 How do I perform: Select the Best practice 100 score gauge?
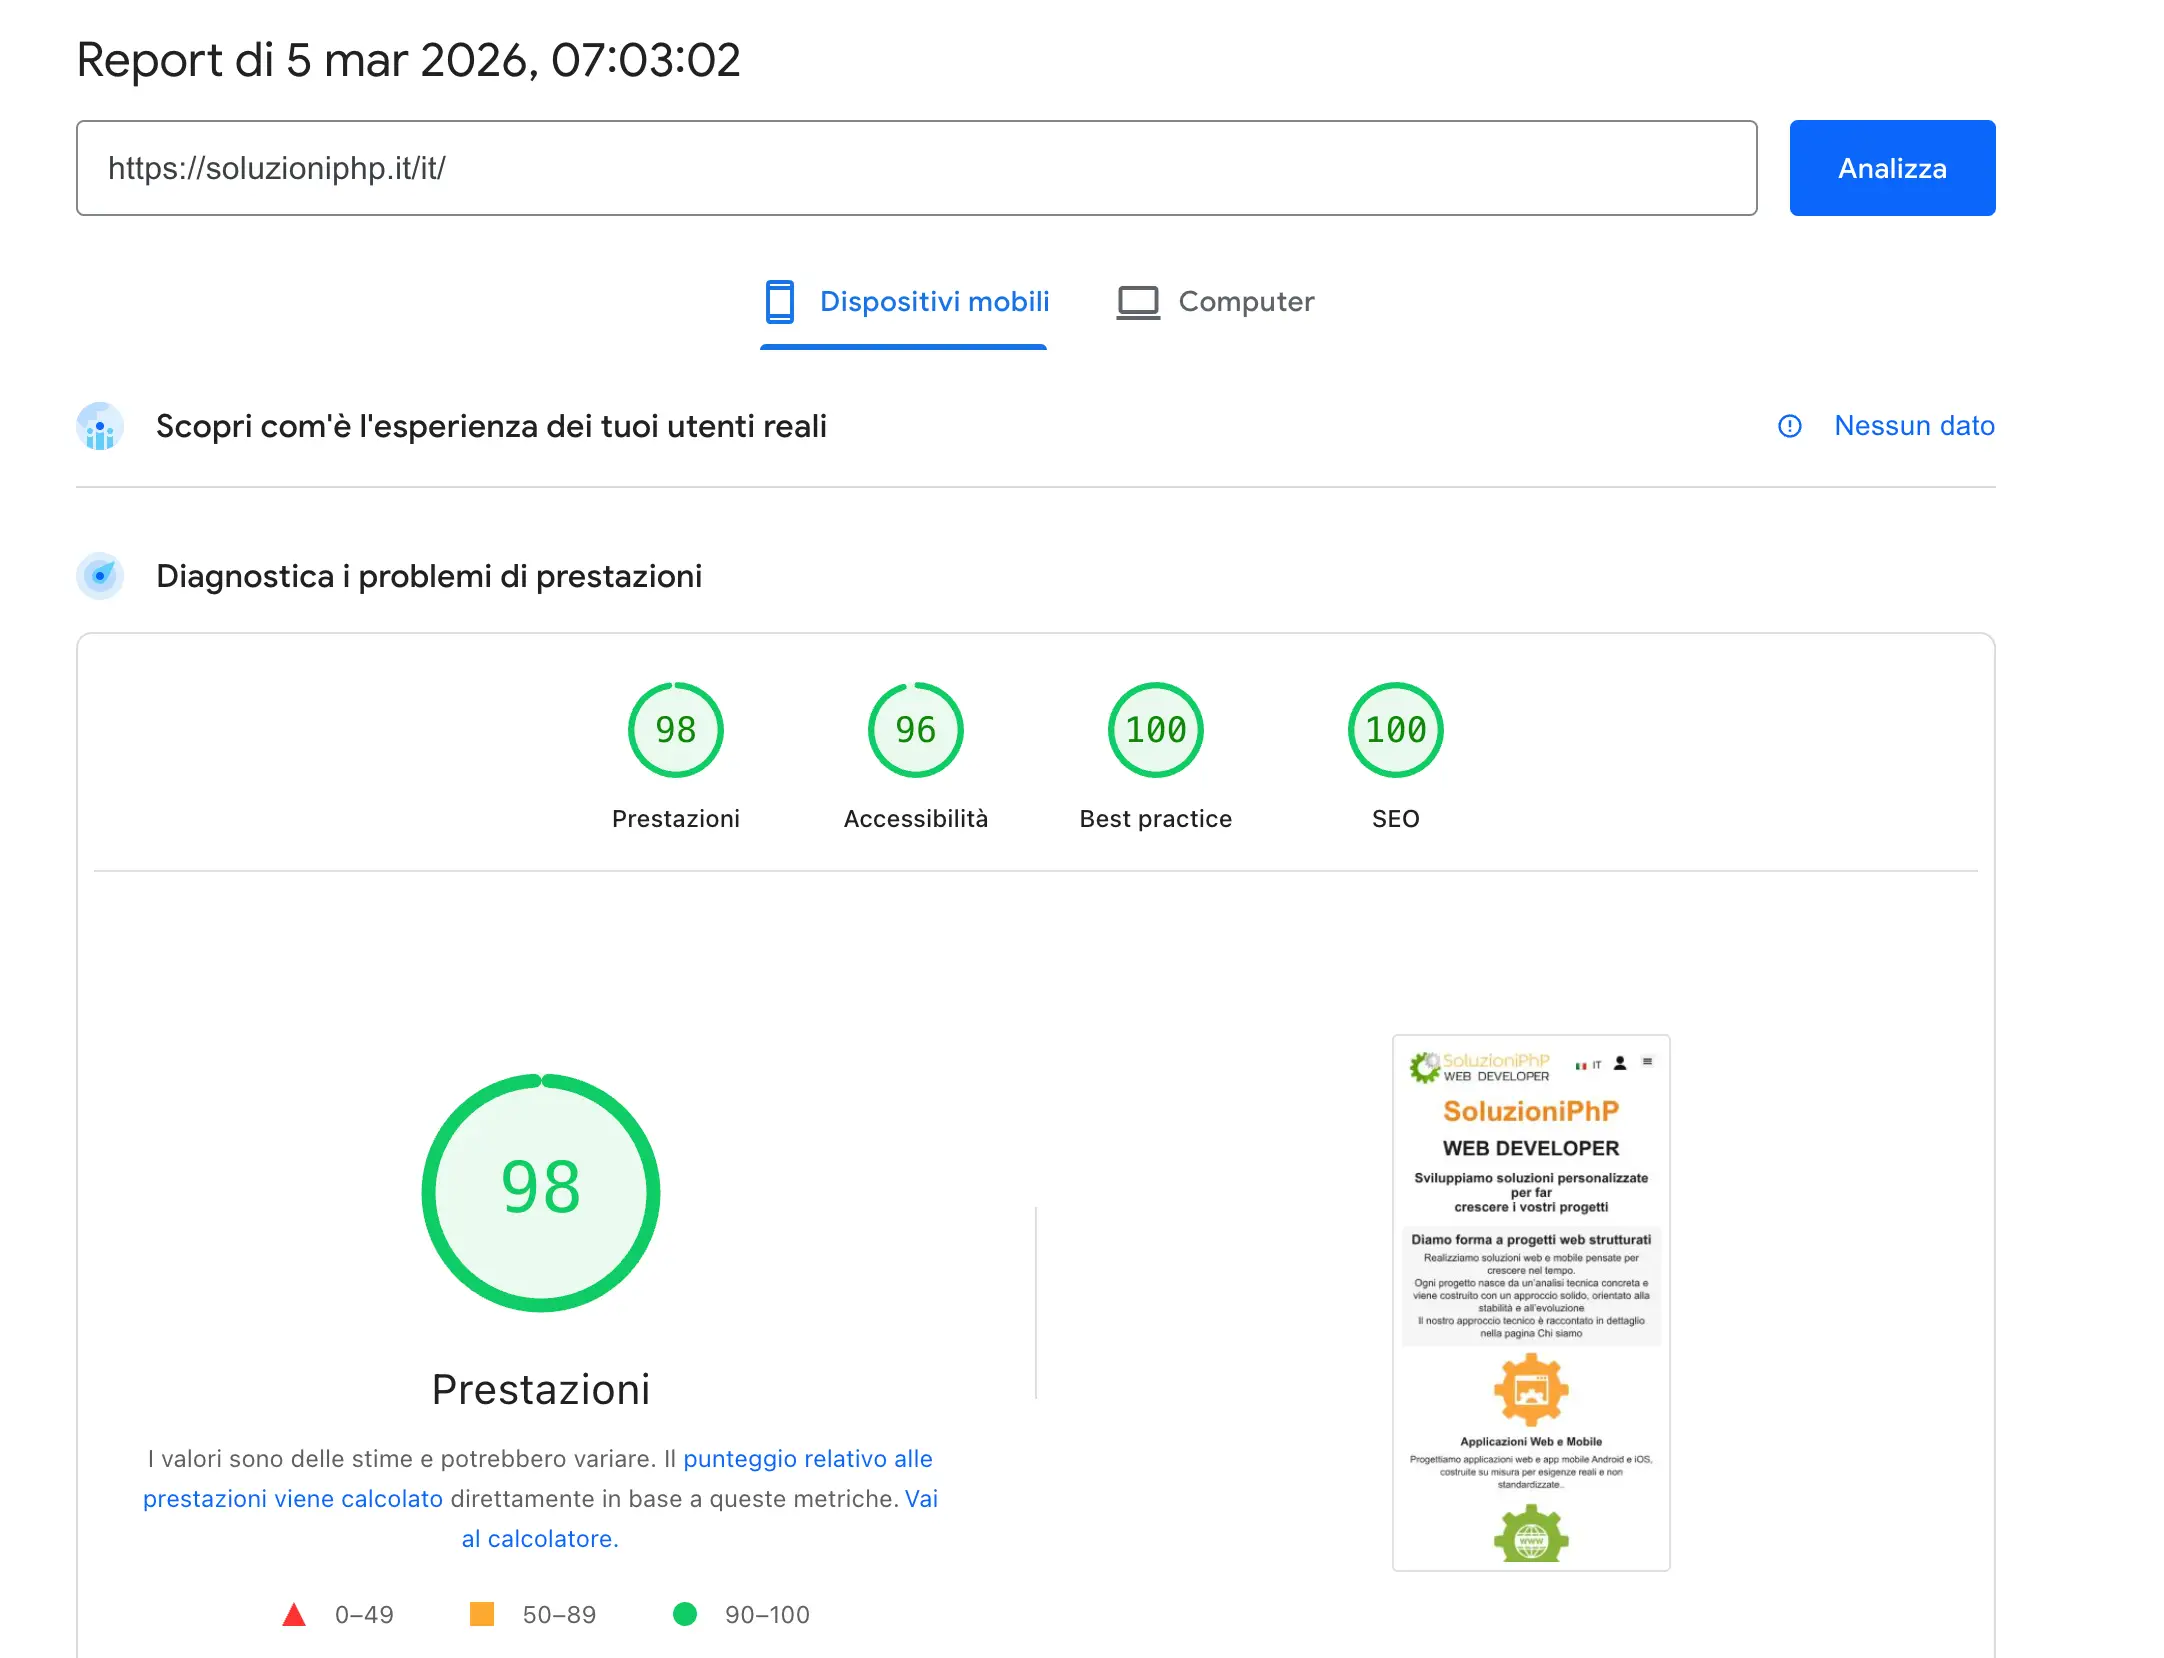click(1155, 730)
